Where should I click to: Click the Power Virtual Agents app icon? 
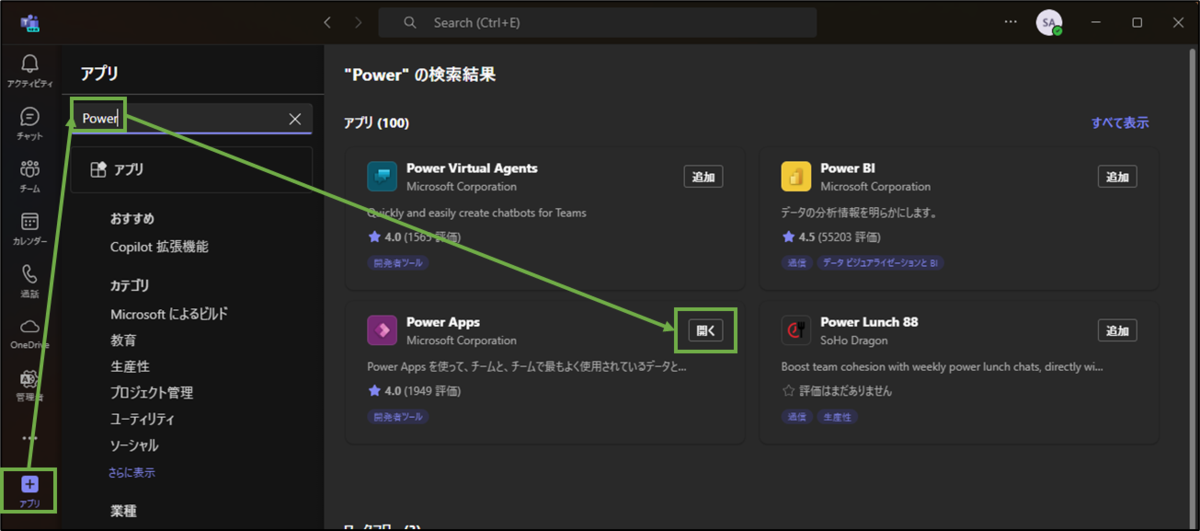click(x=382, y=176)
